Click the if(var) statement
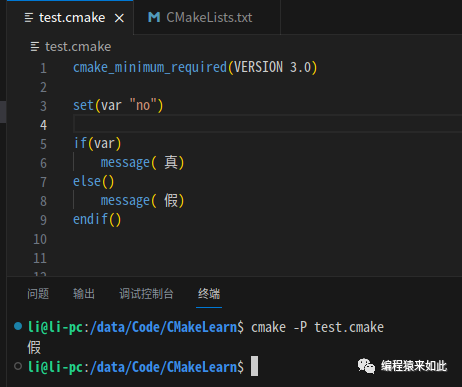This screenshot has height=387, width=462. pos(97,144)
